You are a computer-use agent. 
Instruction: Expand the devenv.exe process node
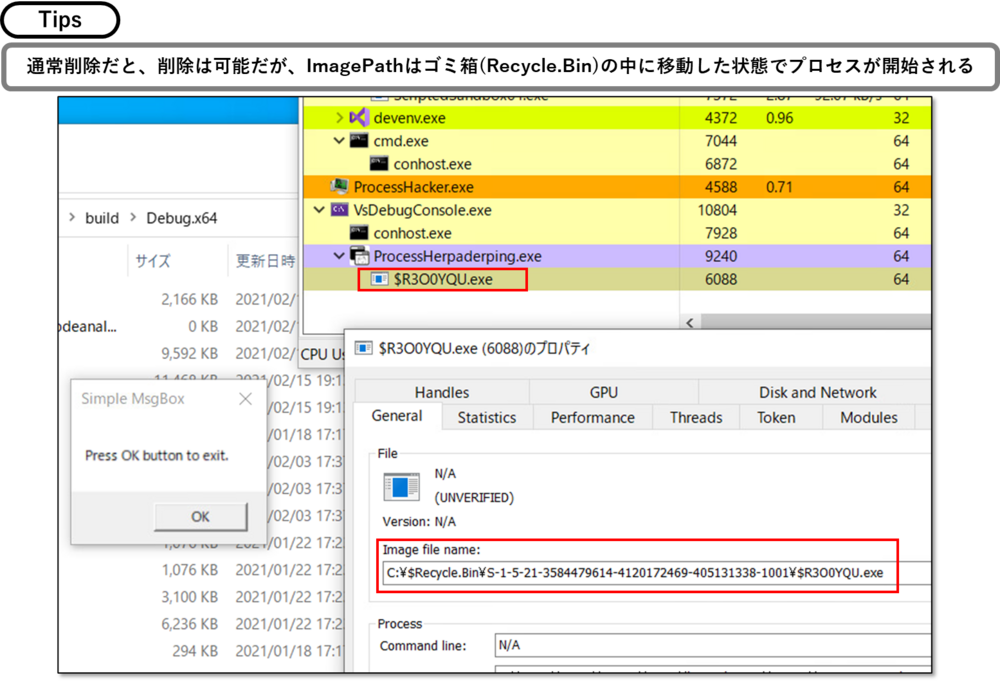tap(339, 118)
